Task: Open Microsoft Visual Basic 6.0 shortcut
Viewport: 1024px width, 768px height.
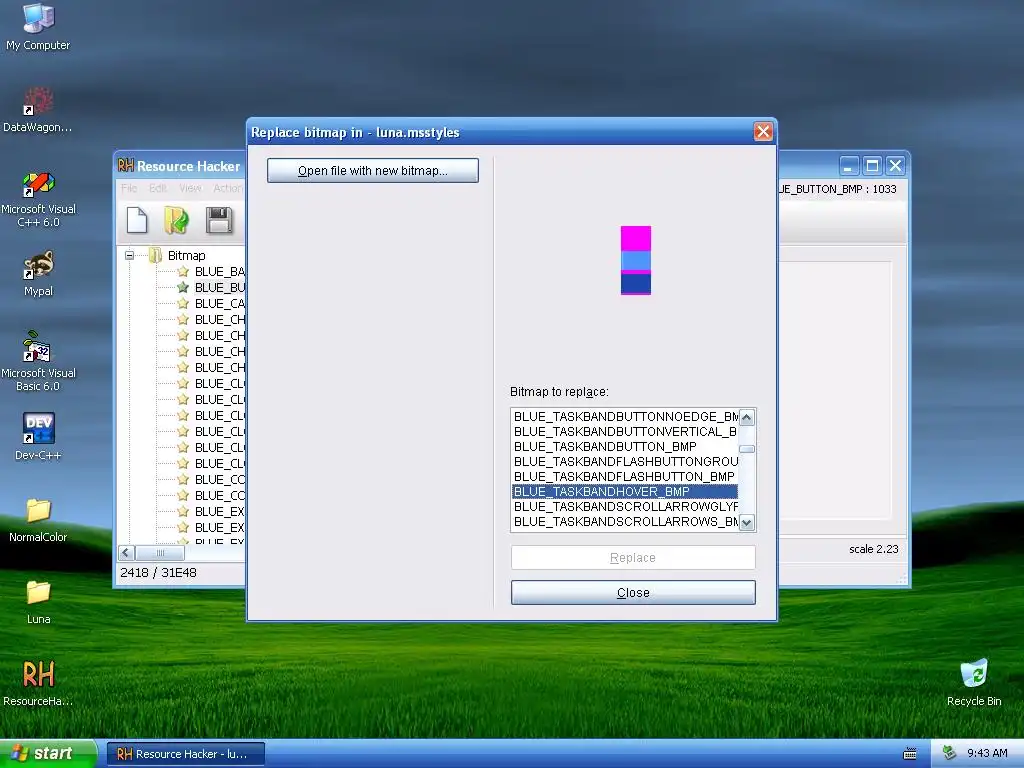Action: pos(38,361)
